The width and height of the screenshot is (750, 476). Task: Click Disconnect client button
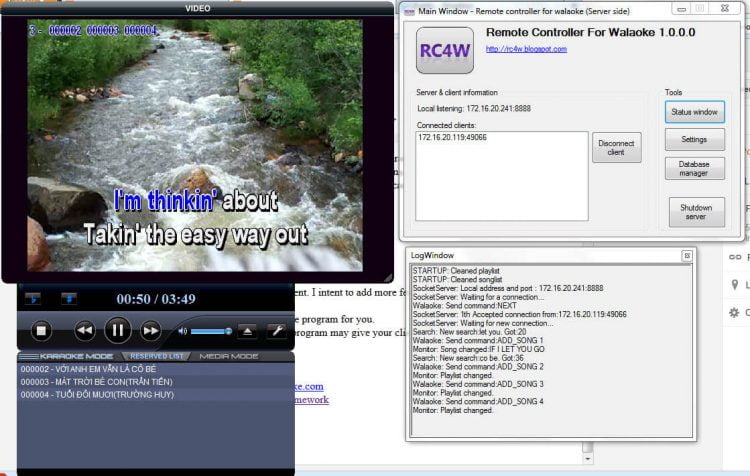[x=617, y=147]
